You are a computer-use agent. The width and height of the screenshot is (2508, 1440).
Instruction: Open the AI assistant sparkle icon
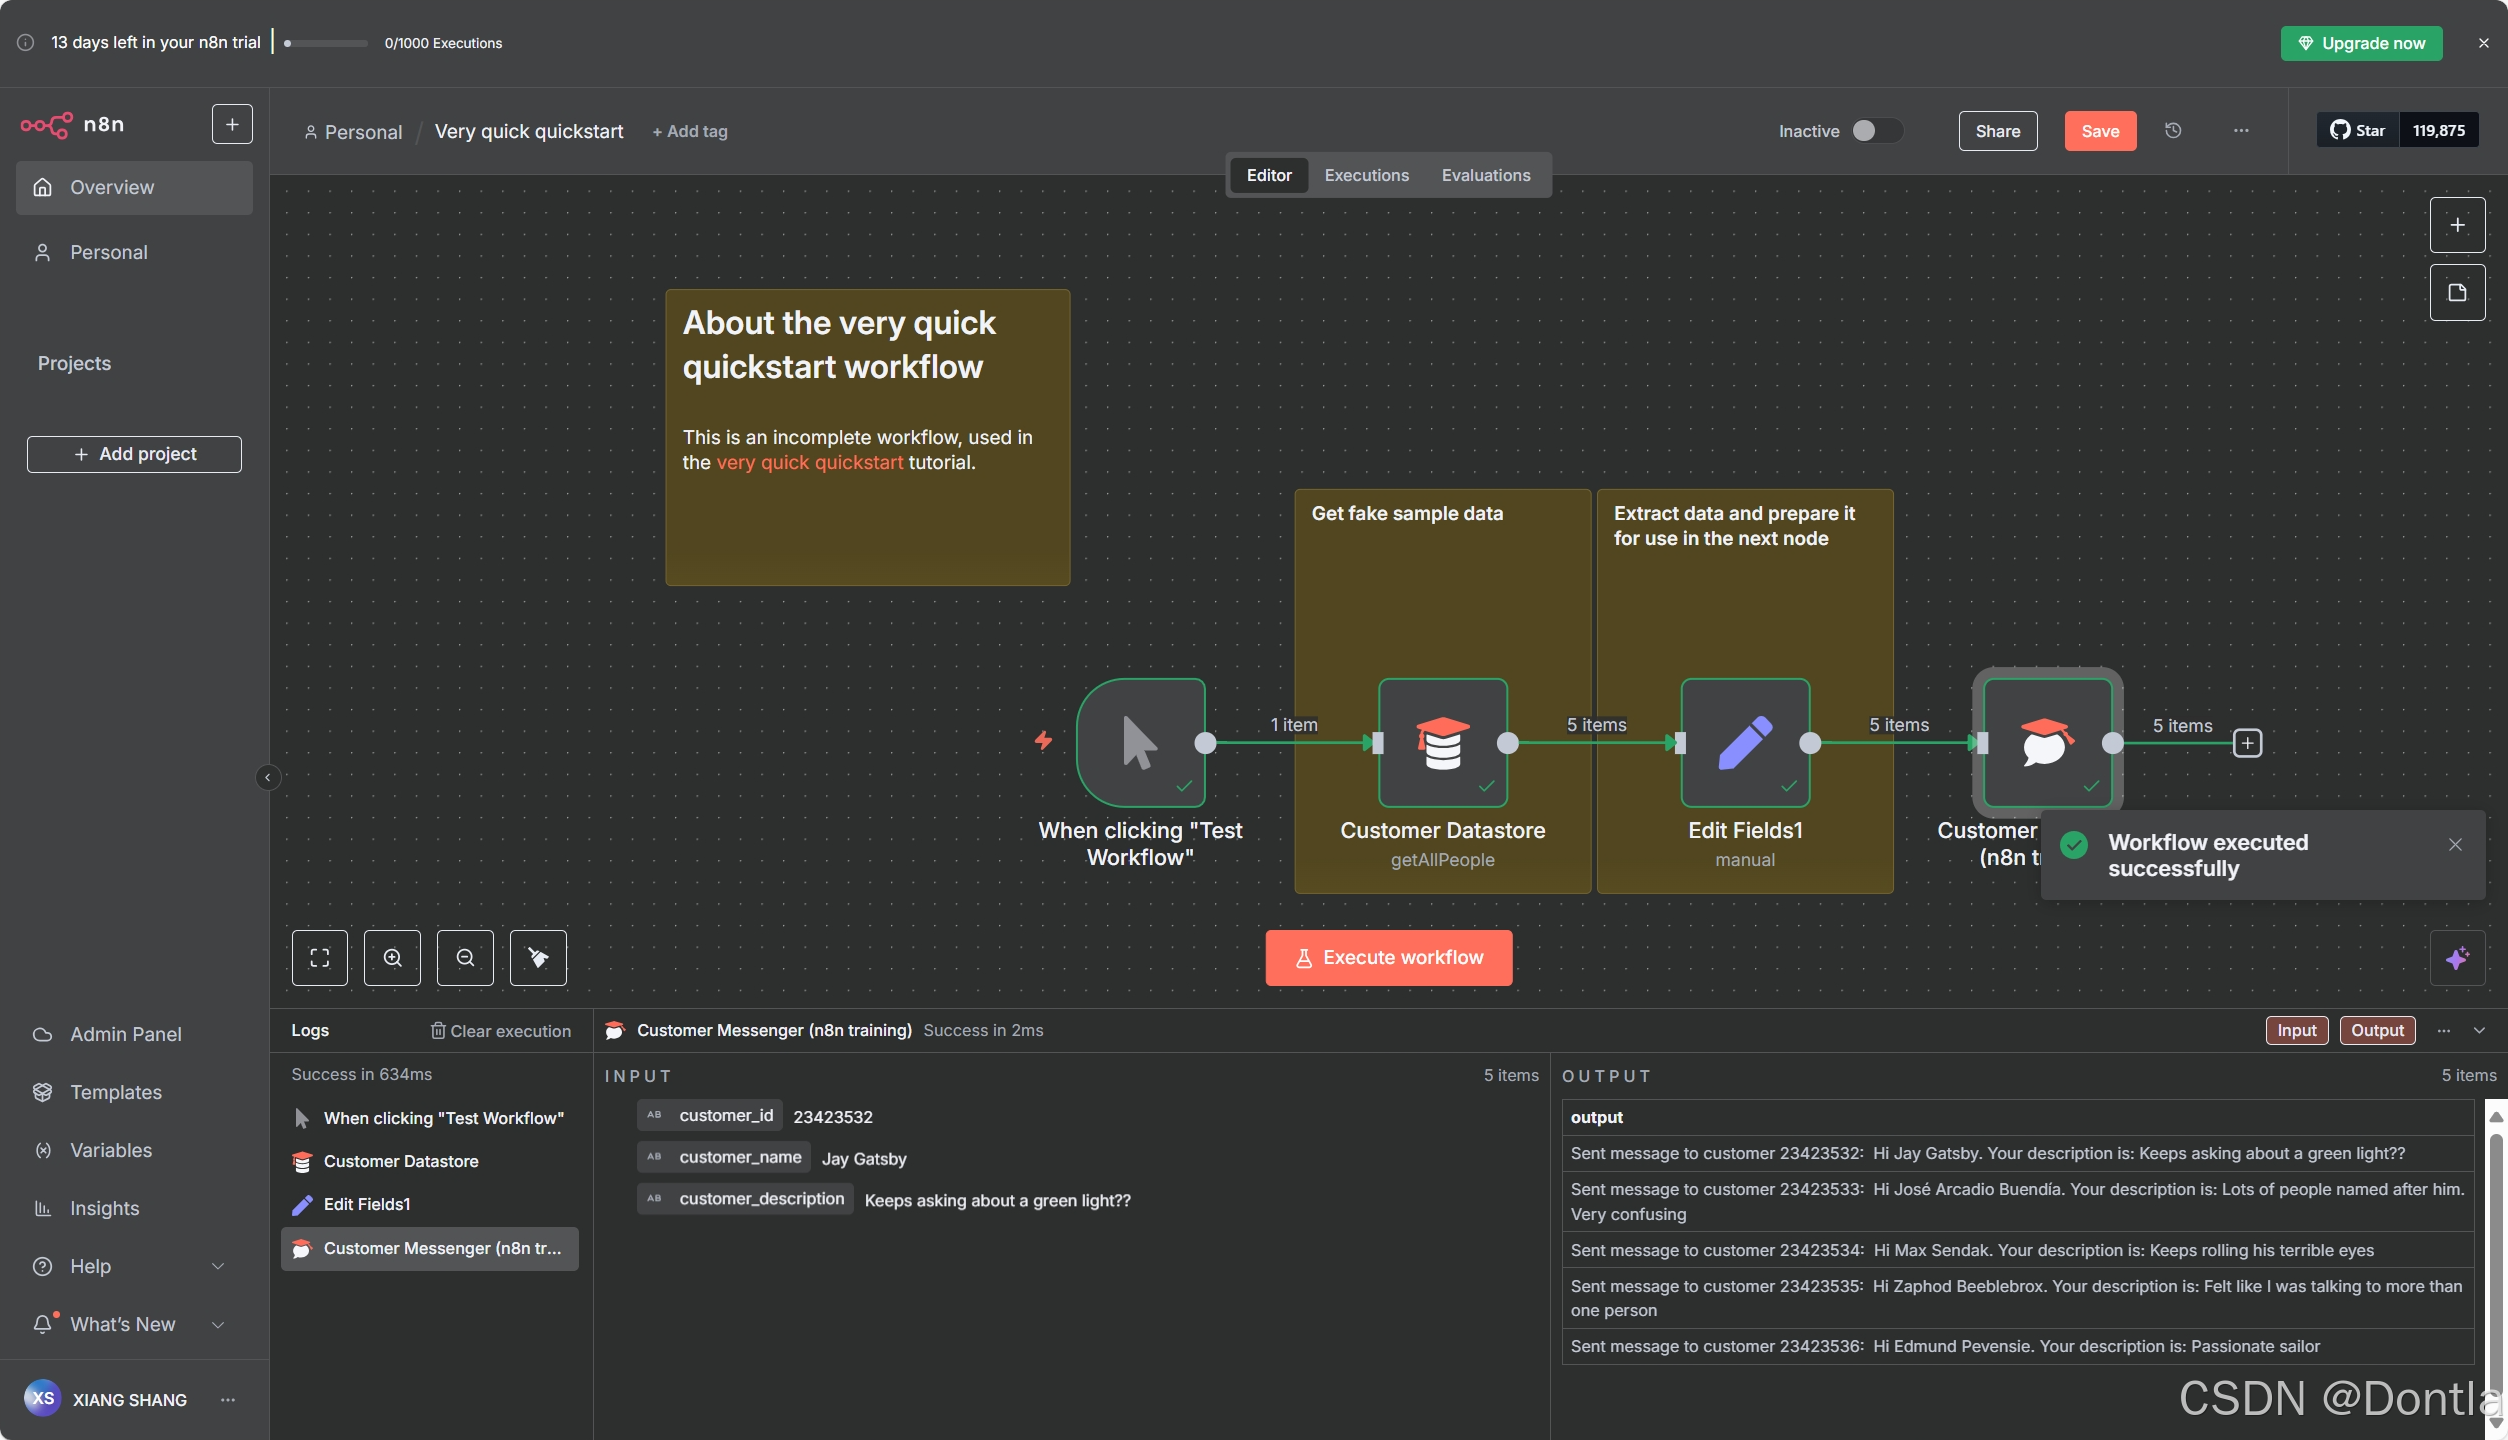point(2459,957)
